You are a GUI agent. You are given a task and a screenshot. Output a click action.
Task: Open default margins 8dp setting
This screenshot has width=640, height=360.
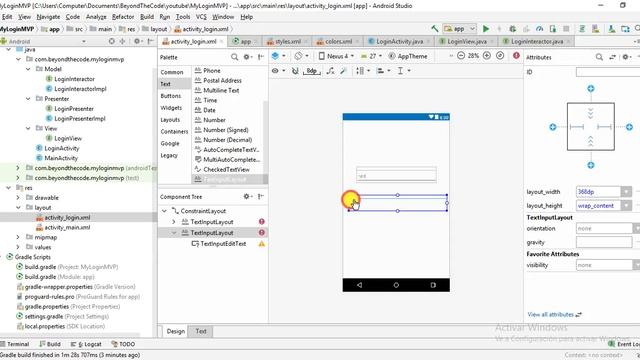(311, 71)
